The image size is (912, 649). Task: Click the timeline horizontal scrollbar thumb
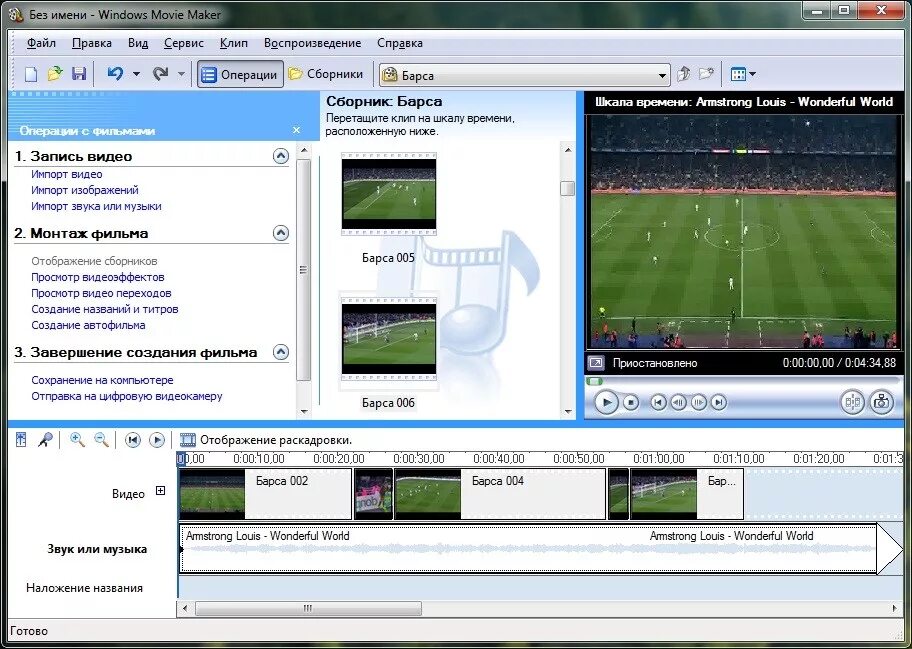[308, 609]
